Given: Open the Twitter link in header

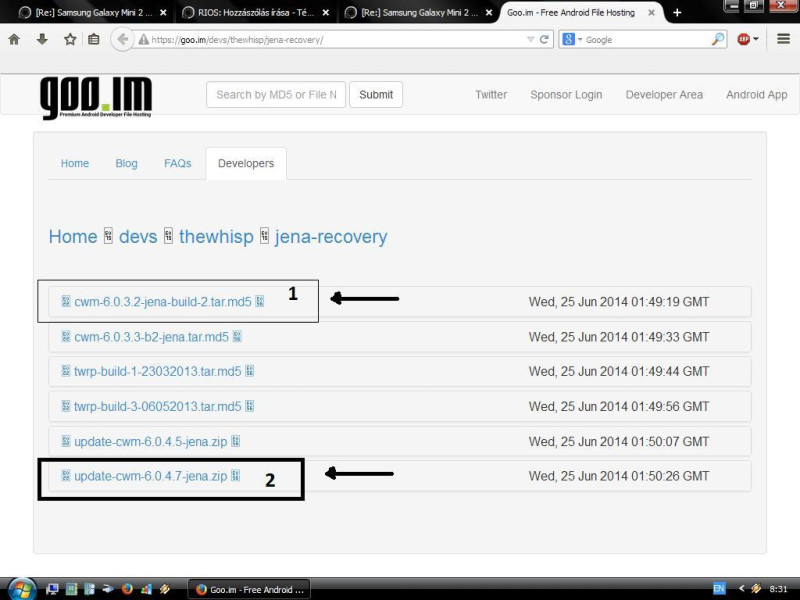Looking at the screenshot, I should point(491,94).
